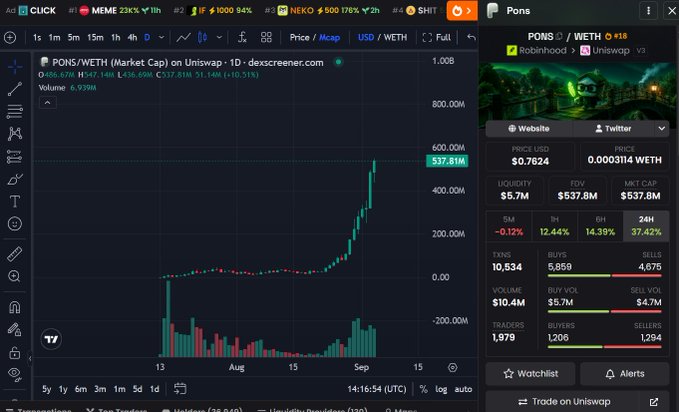679x412 pixels.
Task: Select the 5m timeframe
Action: click(74, 38)
